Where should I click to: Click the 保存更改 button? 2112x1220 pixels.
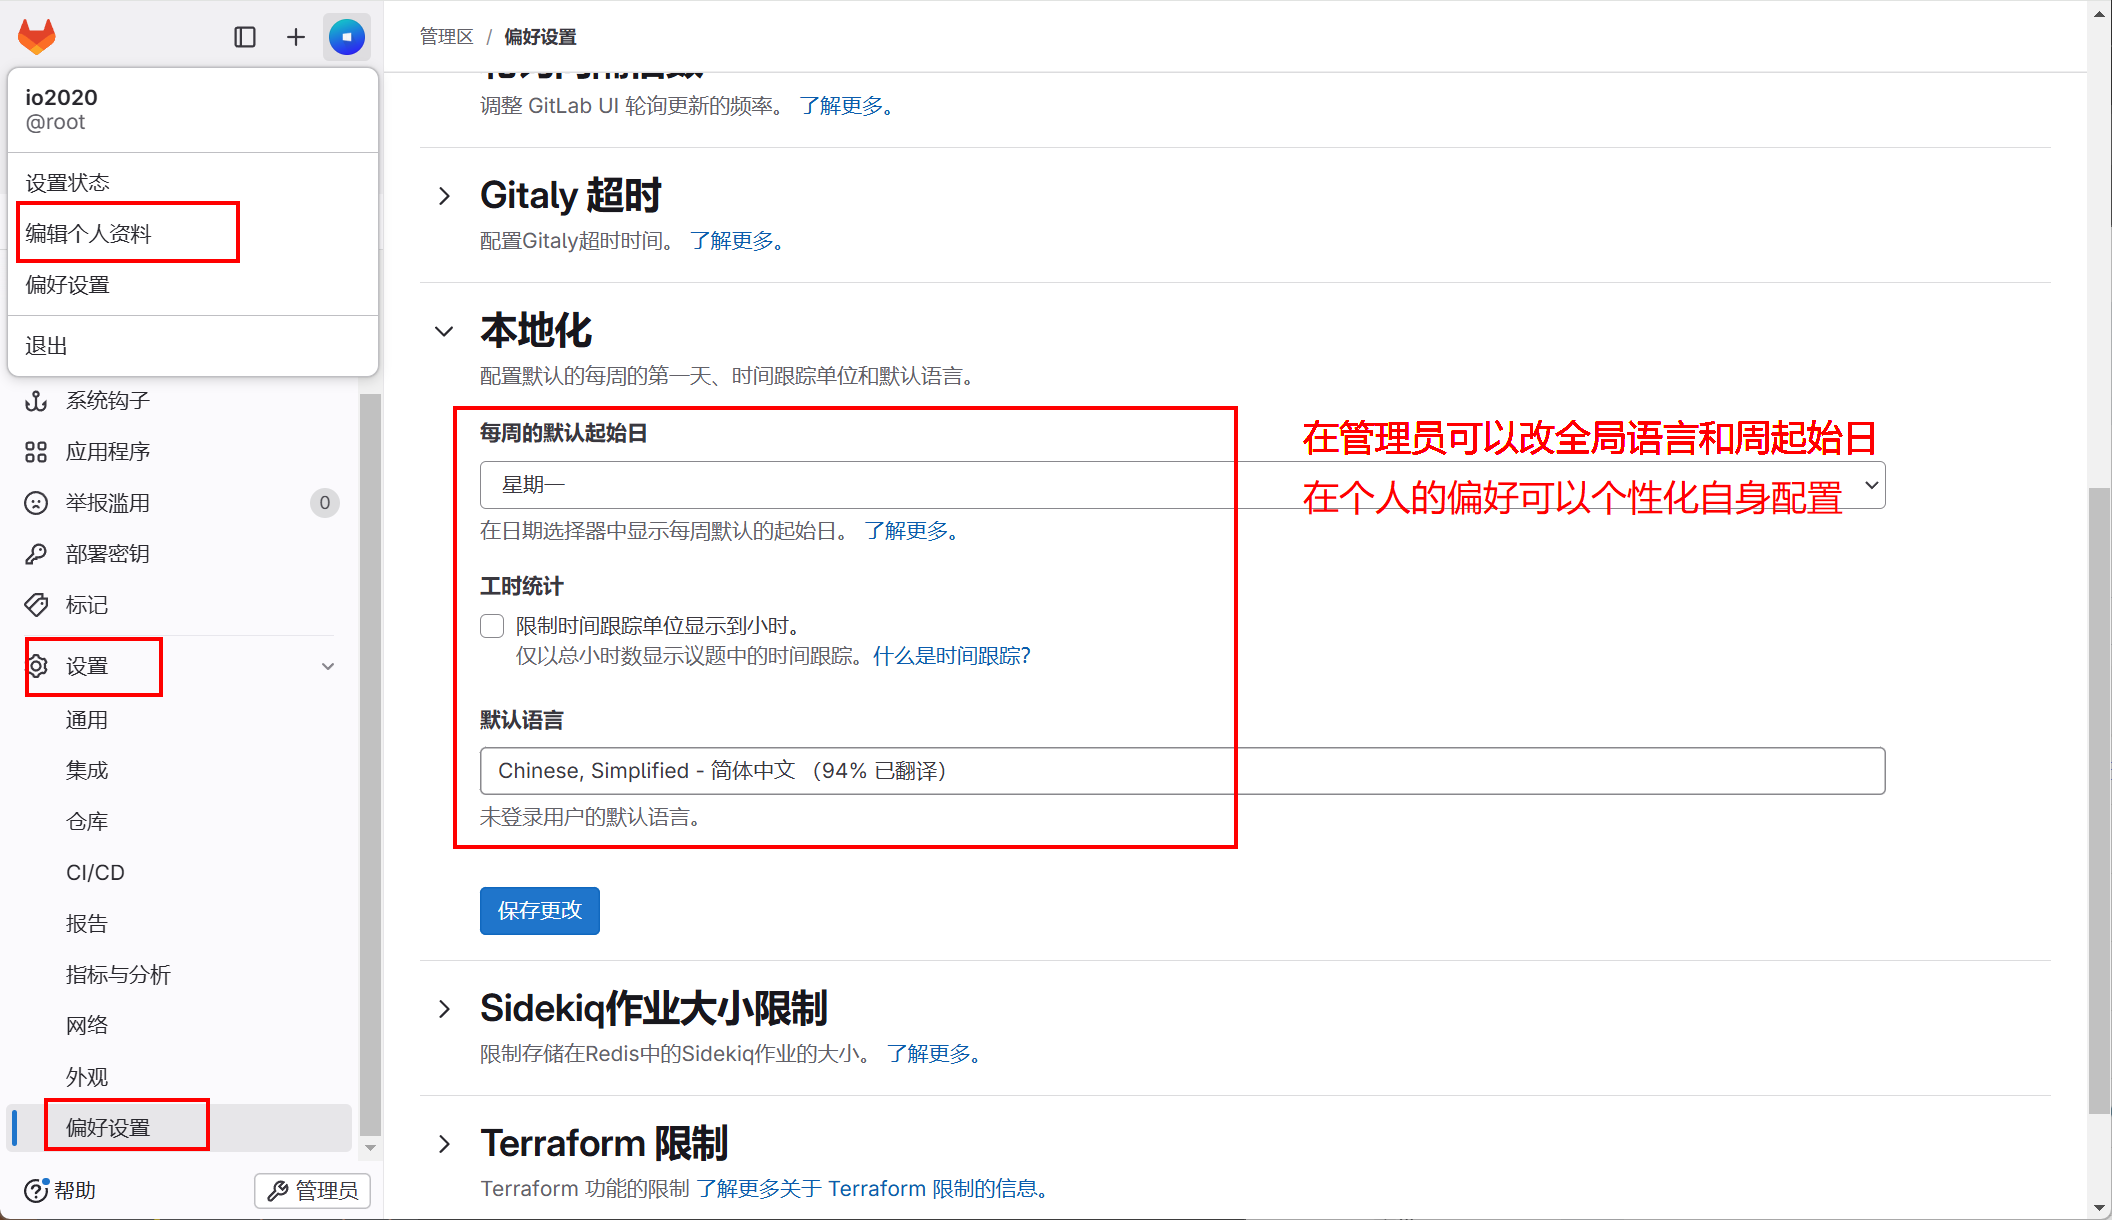[539, 911]
